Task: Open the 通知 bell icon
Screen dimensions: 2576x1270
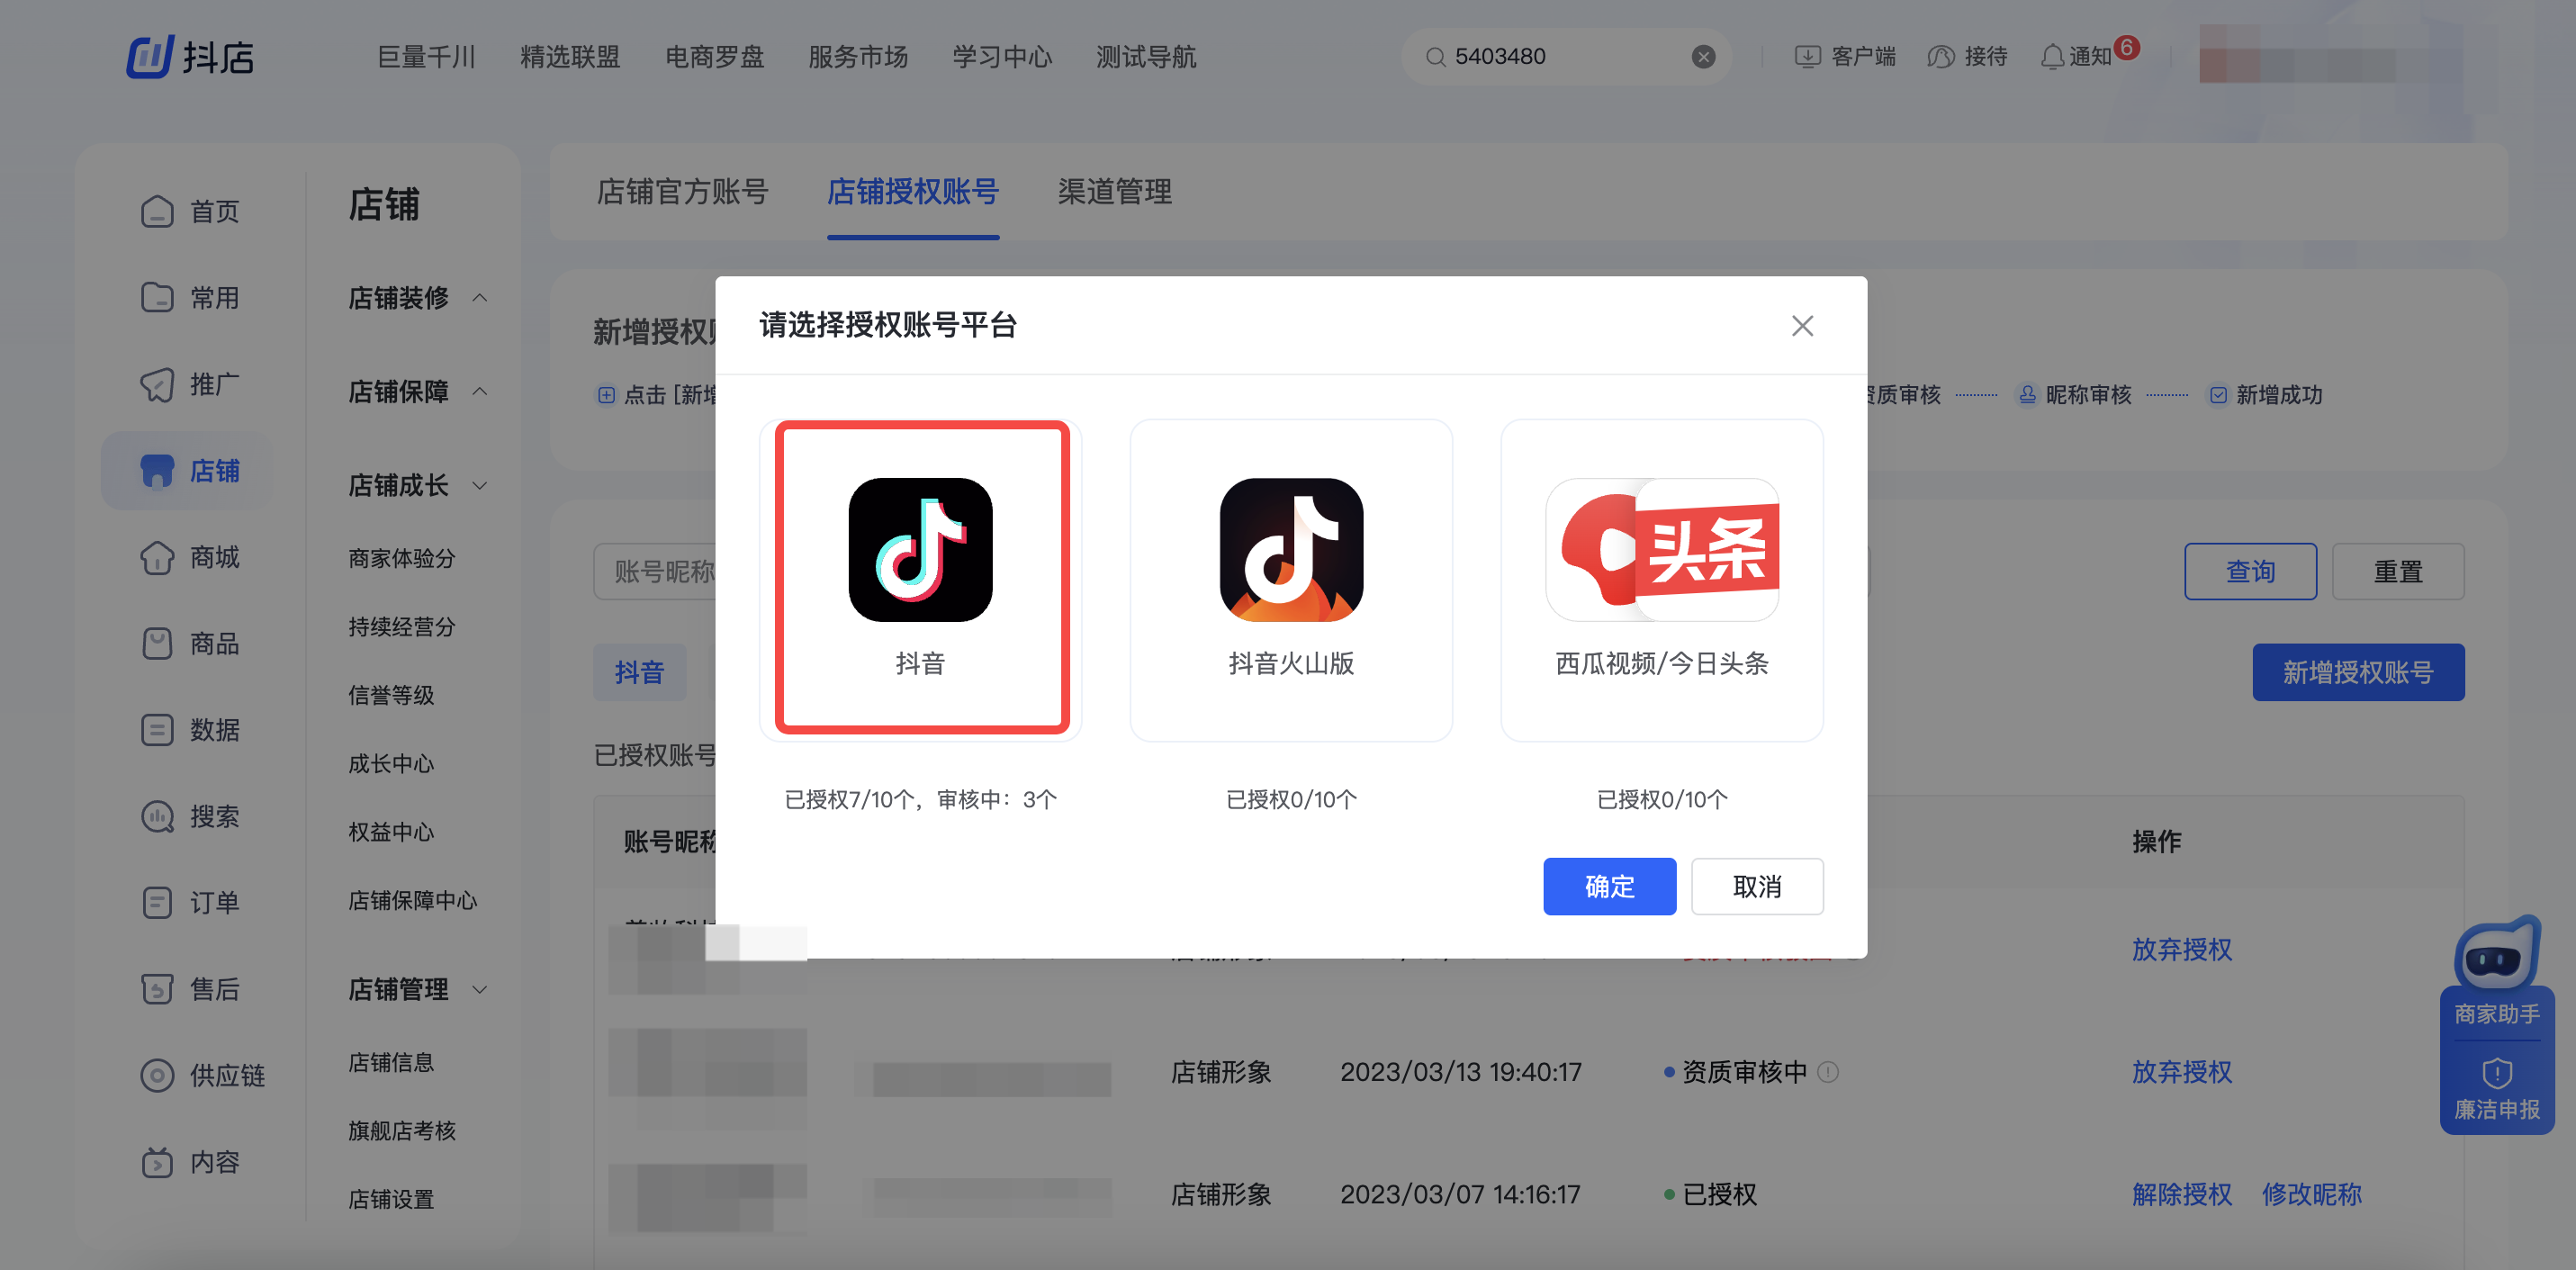Action: point(2051,57)
